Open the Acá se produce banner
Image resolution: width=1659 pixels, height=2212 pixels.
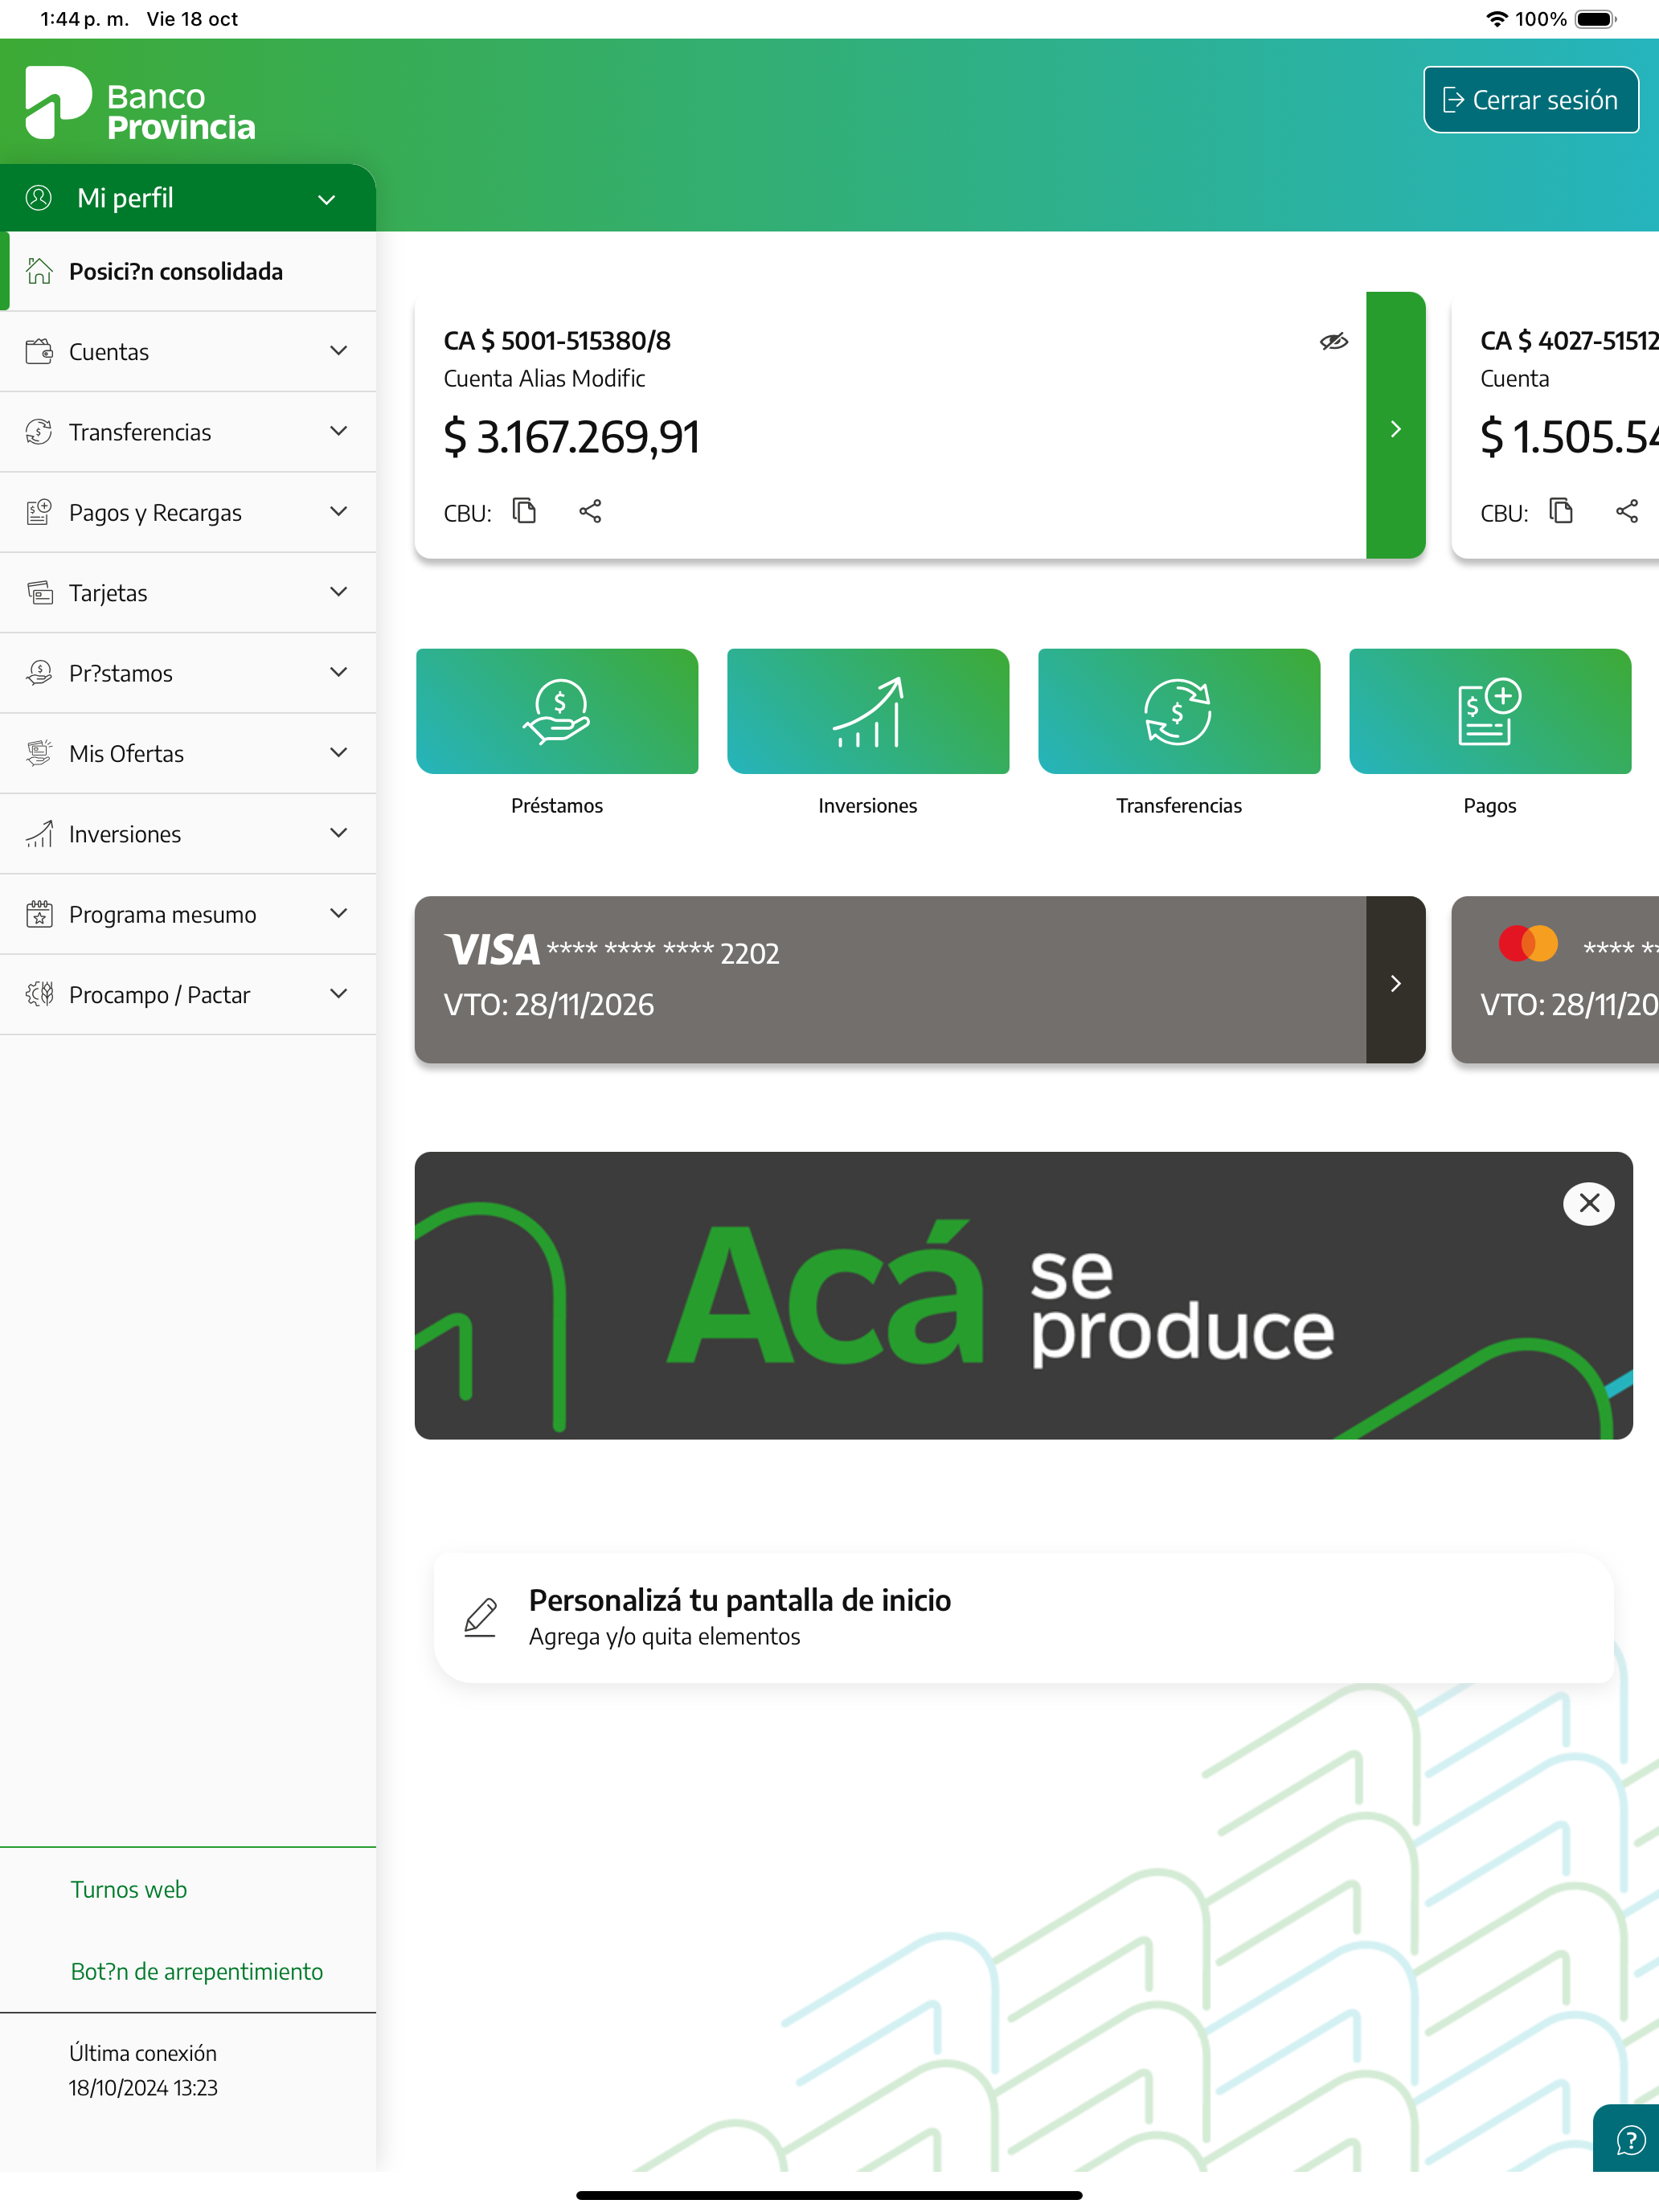tap(1023, 1296)
